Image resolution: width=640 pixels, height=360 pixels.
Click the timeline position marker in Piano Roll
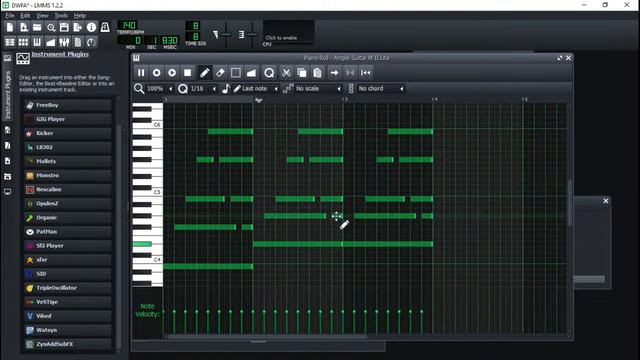click(x=258, y=100)
